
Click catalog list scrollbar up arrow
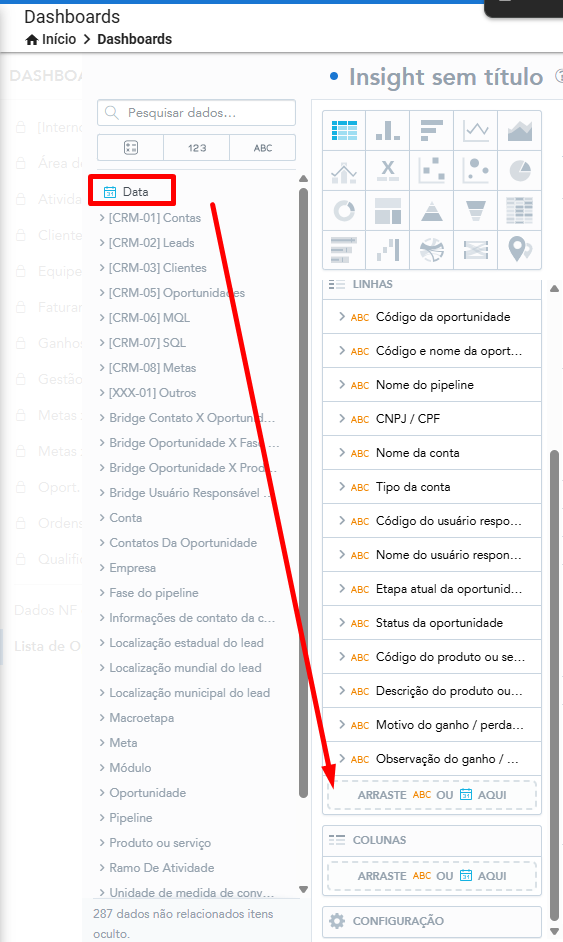303,178
